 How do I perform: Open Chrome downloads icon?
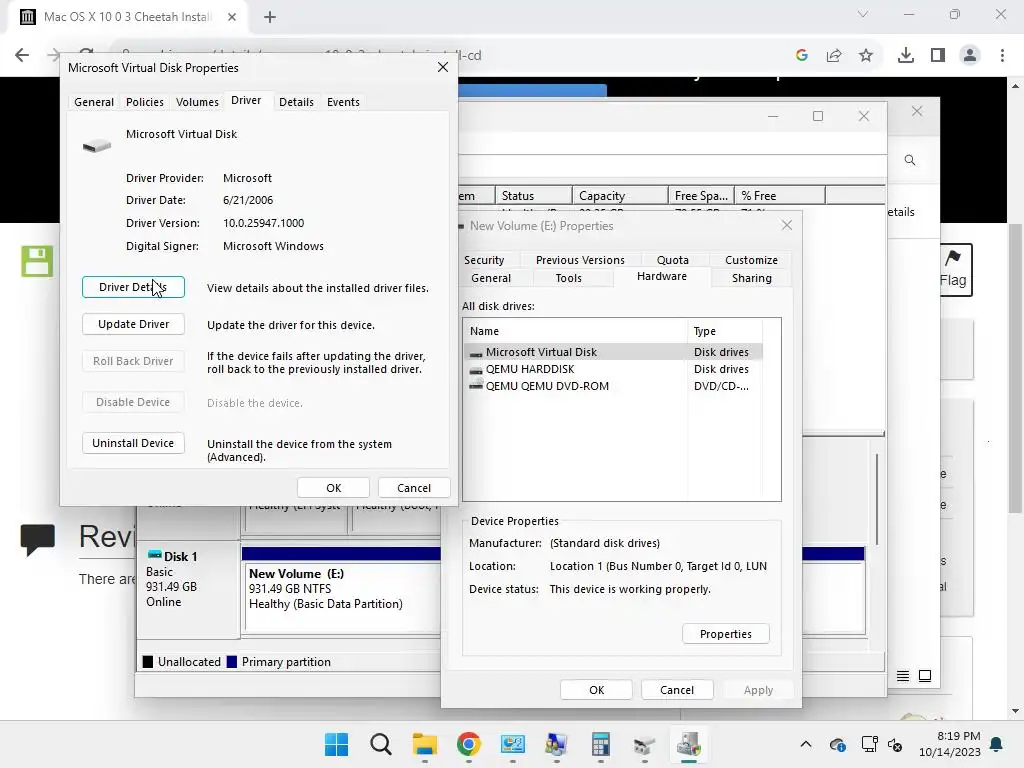[906, 56]
